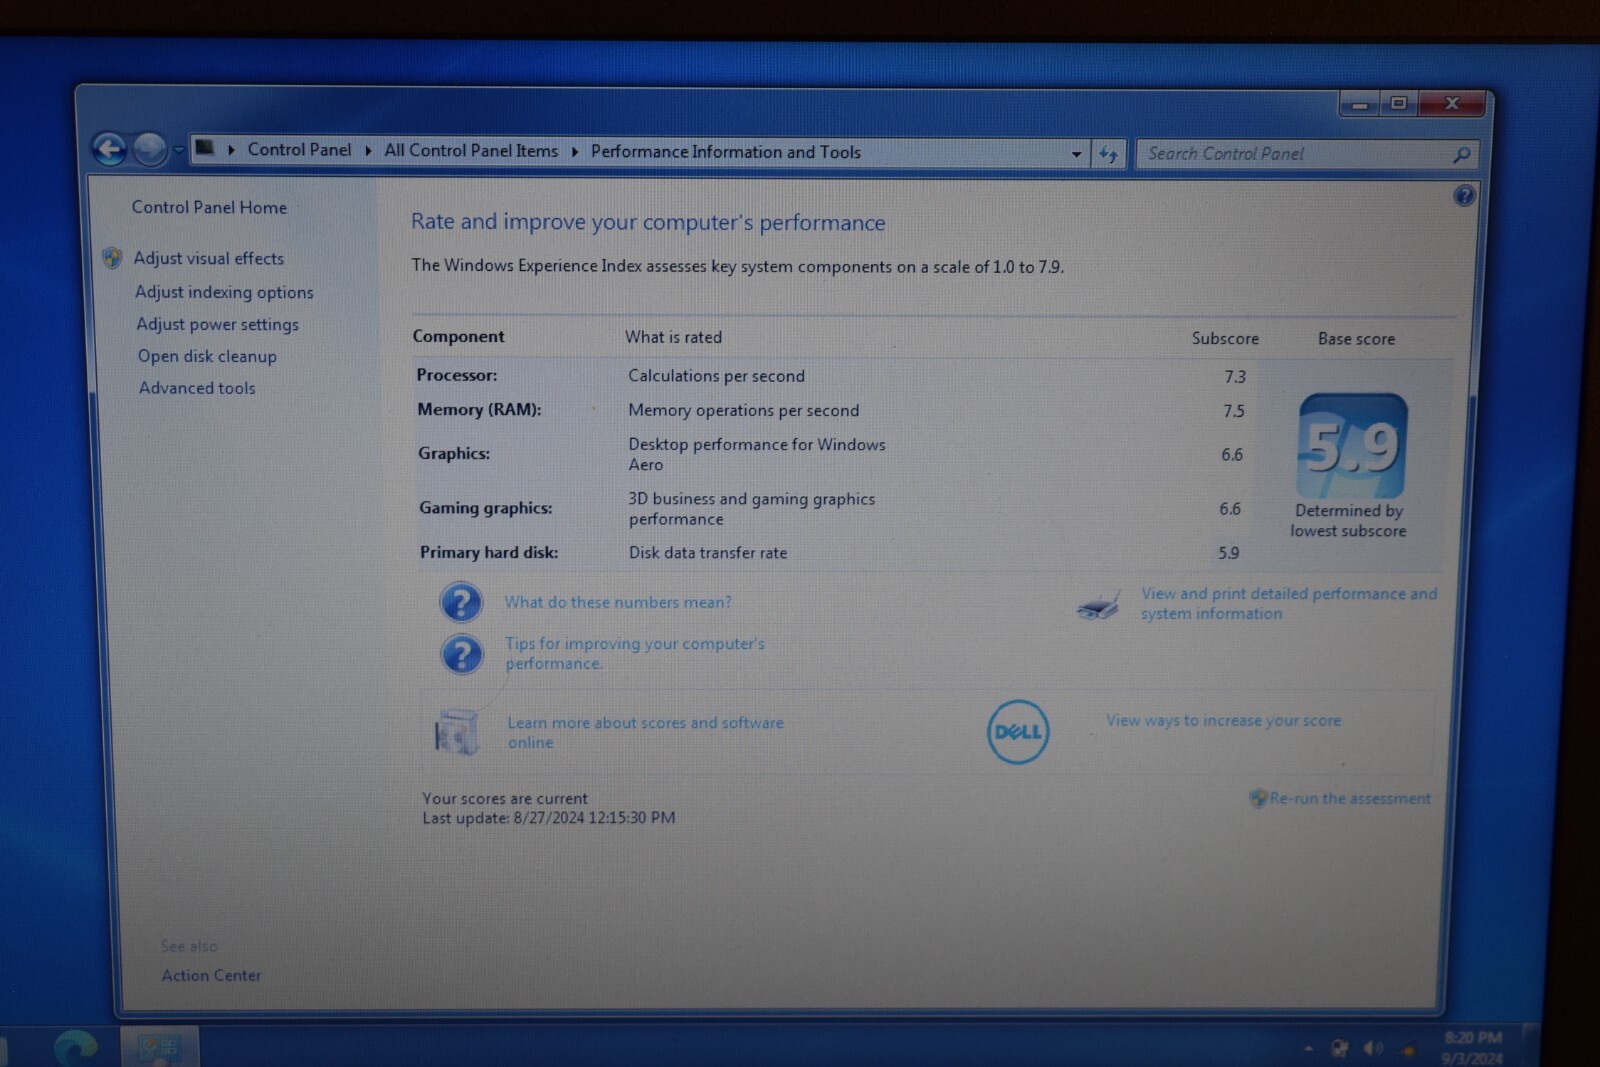Viewport: 1600px width, 1067px height.
Task: Click question icon beside What do these numbers mean
Action: coord(461,602)
